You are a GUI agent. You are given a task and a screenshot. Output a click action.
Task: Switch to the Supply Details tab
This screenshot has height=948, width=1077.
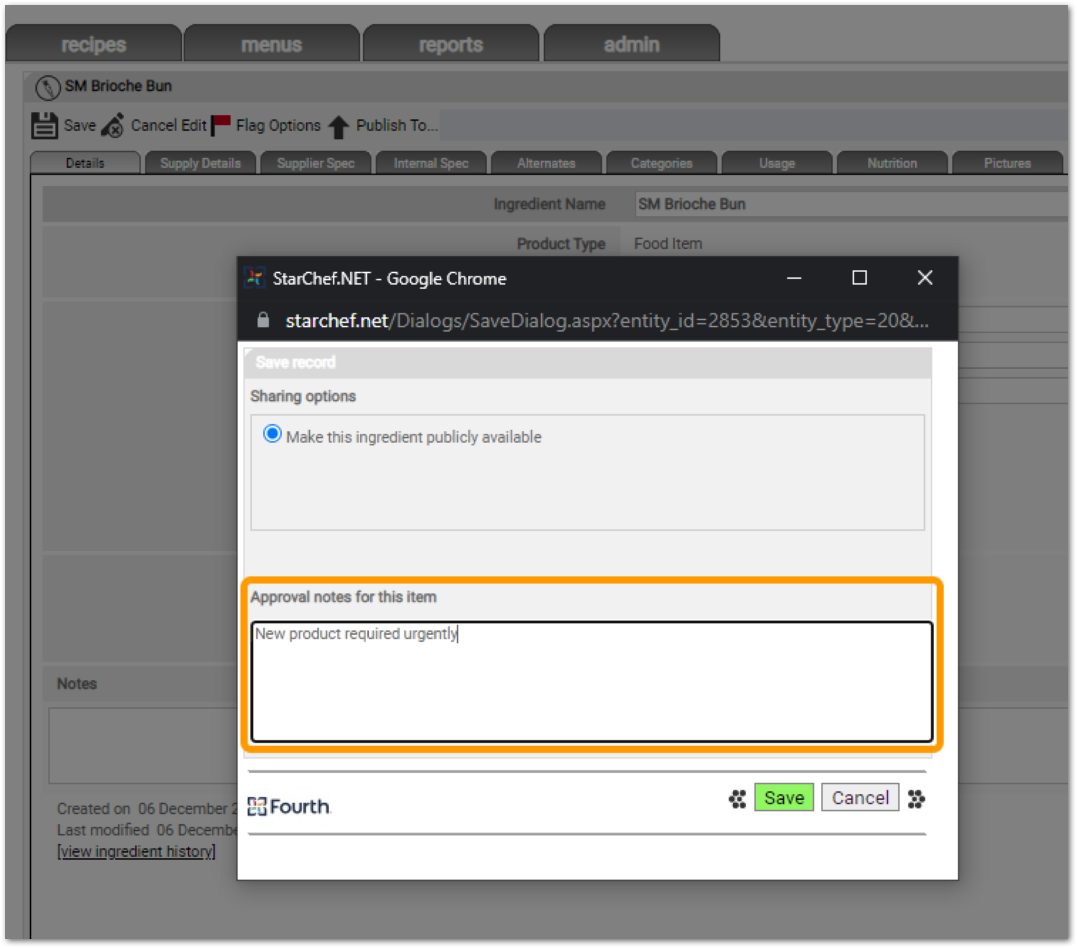pos(201,163)
